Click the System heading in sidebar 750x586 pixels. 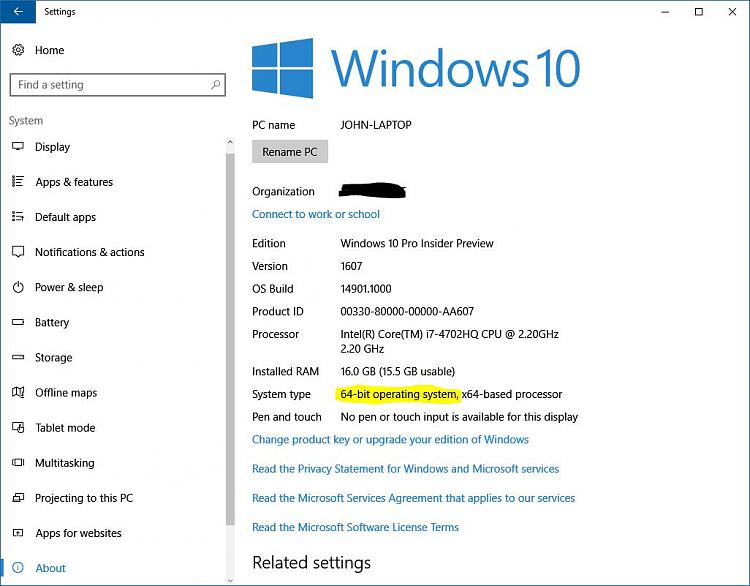25,121
